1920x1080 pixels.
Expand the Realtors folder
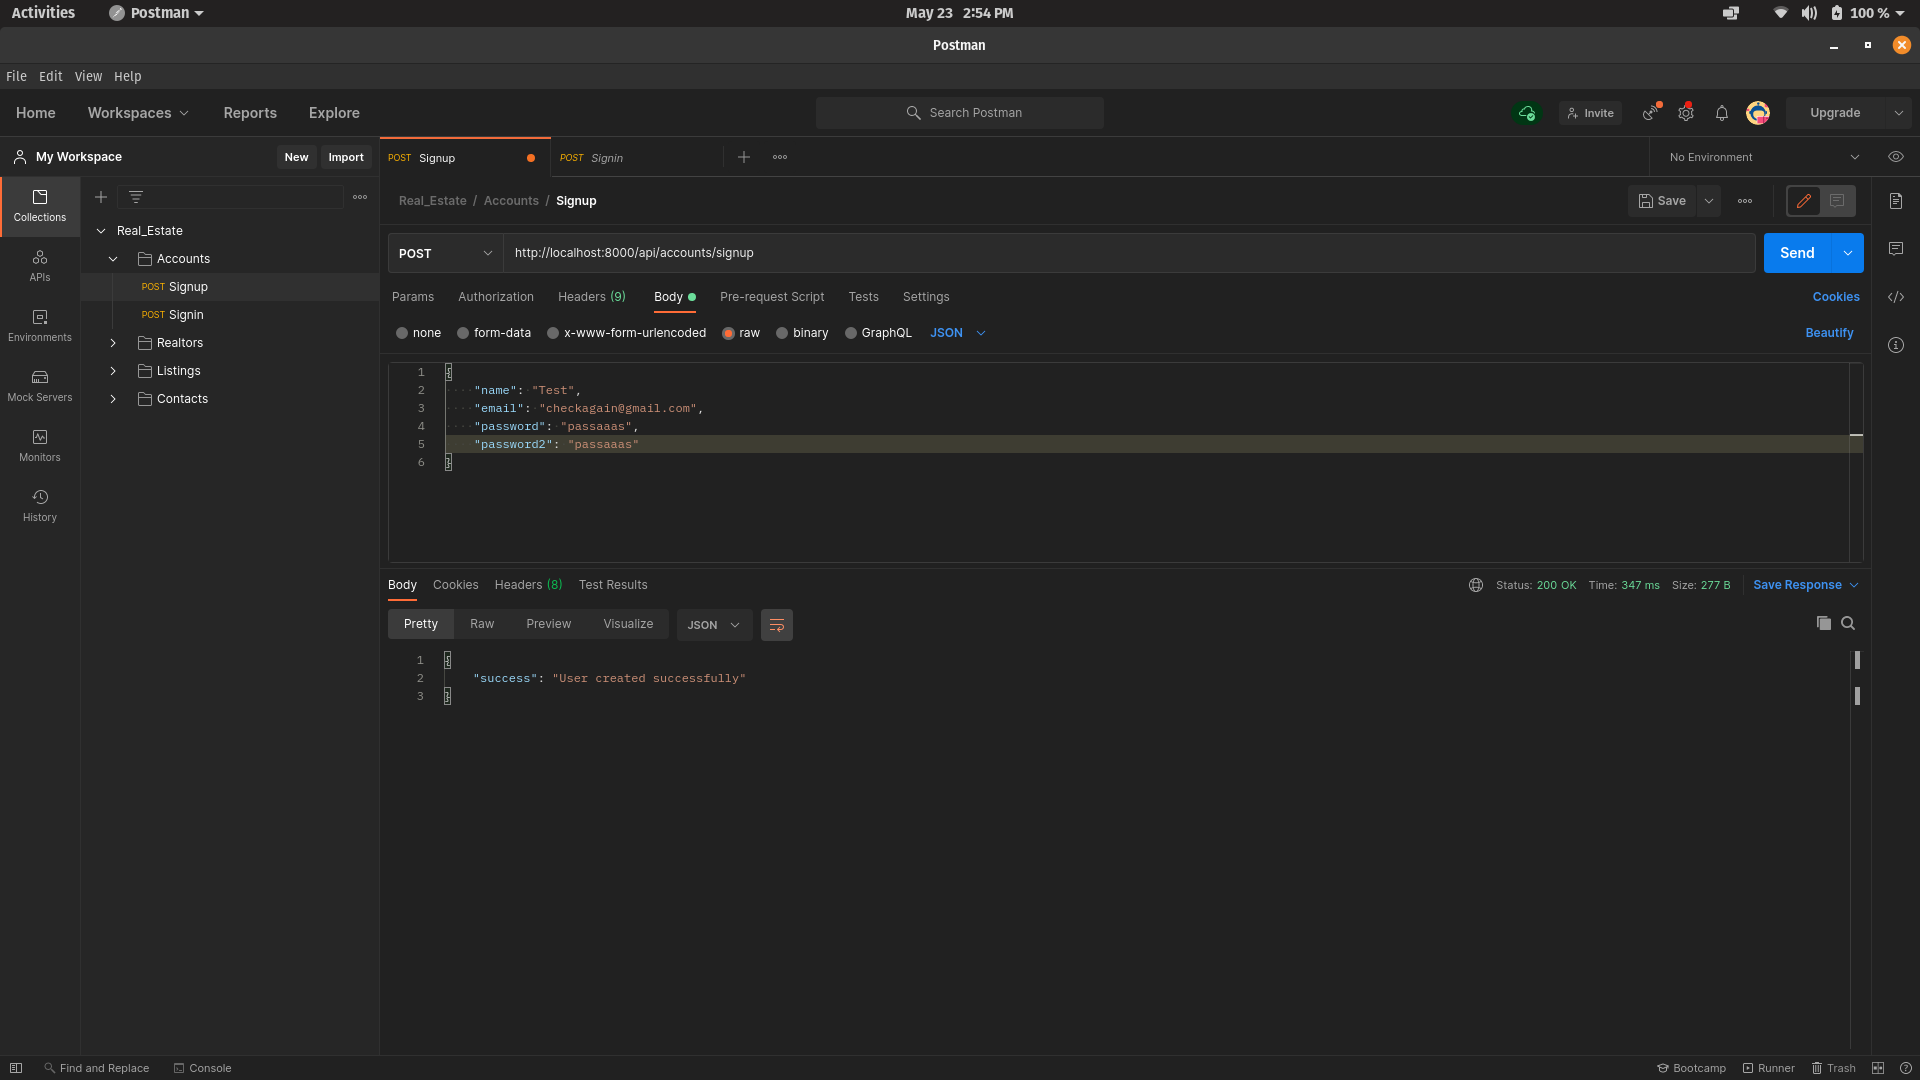tap(113, 343)
